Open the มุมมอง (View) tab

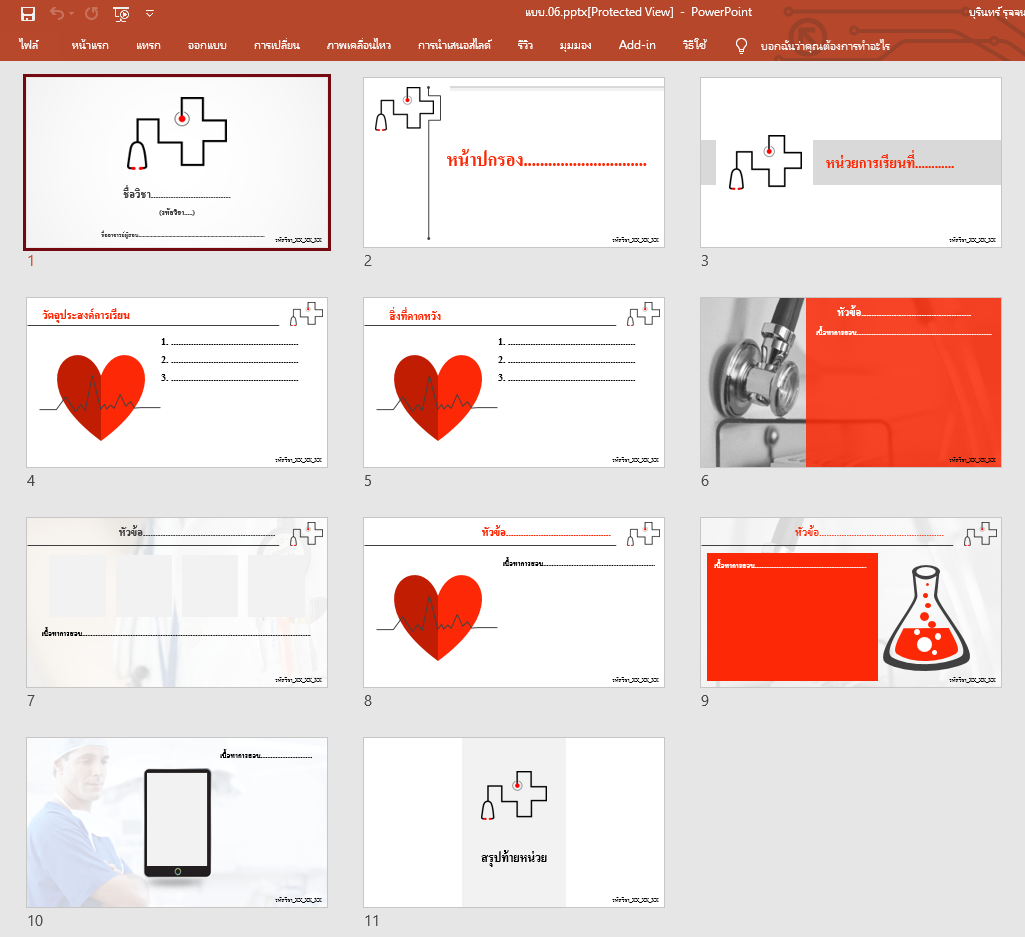click(575, 45)
